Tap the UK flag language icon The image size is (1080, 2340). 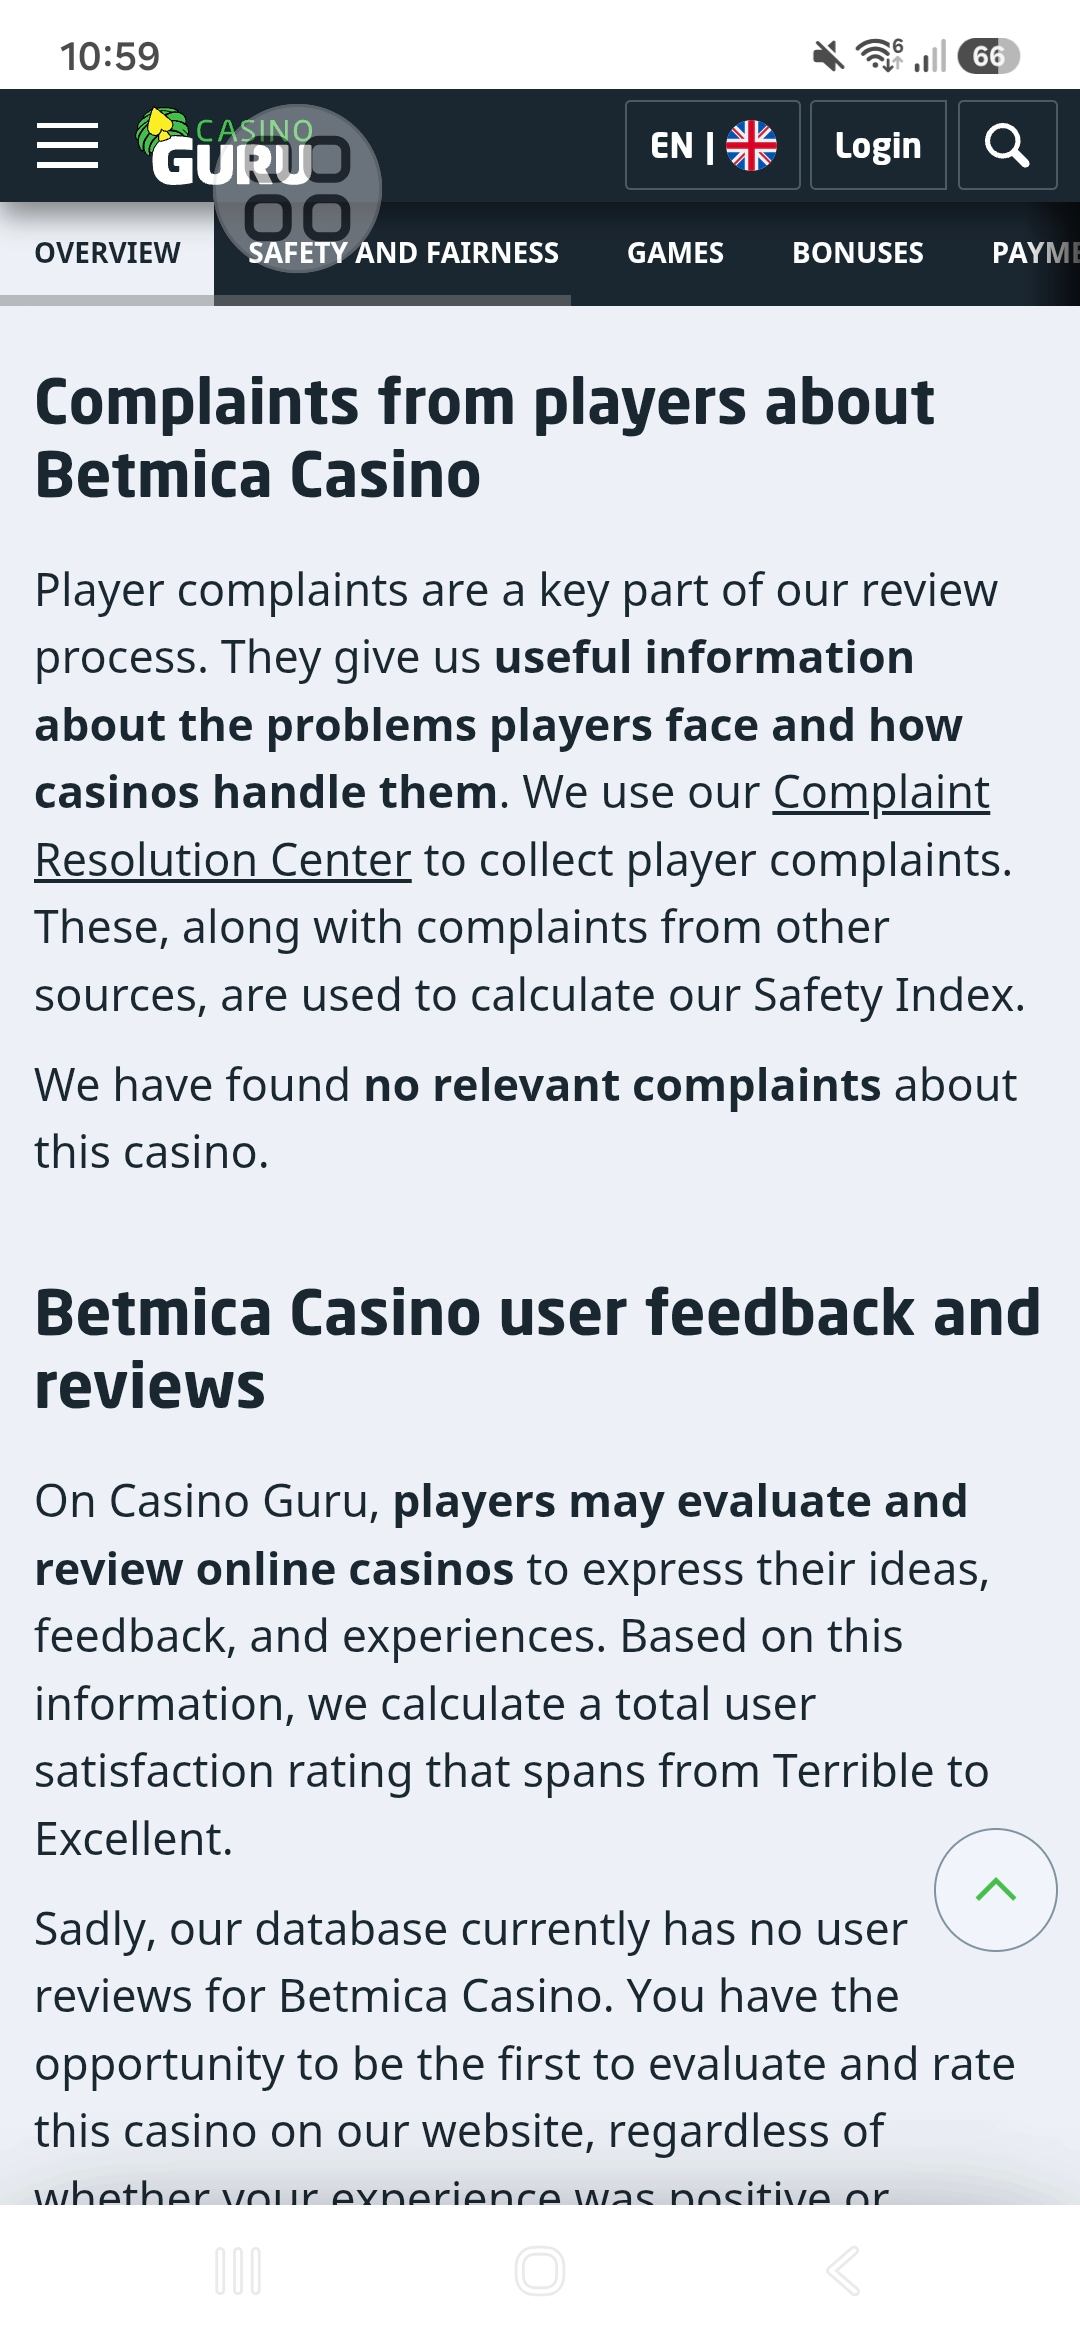point(751,146)
